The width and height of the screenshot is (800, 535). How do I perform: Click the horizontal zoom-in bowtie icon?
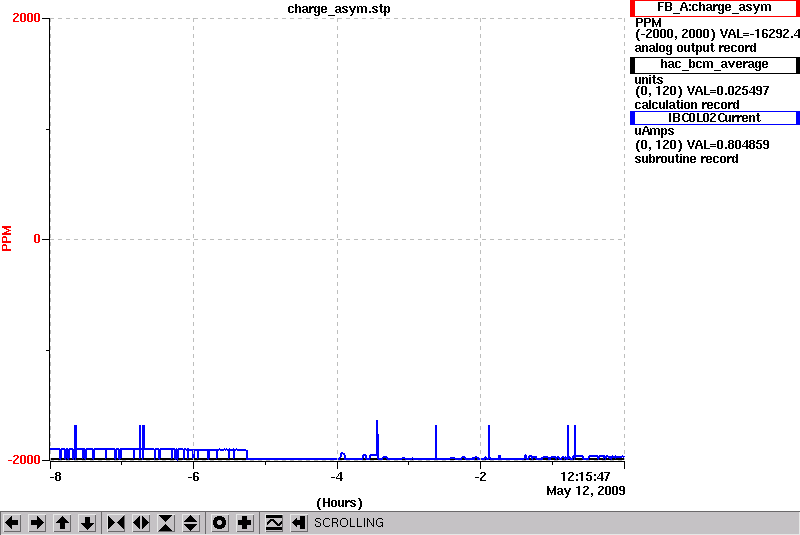tap(116, 523)
